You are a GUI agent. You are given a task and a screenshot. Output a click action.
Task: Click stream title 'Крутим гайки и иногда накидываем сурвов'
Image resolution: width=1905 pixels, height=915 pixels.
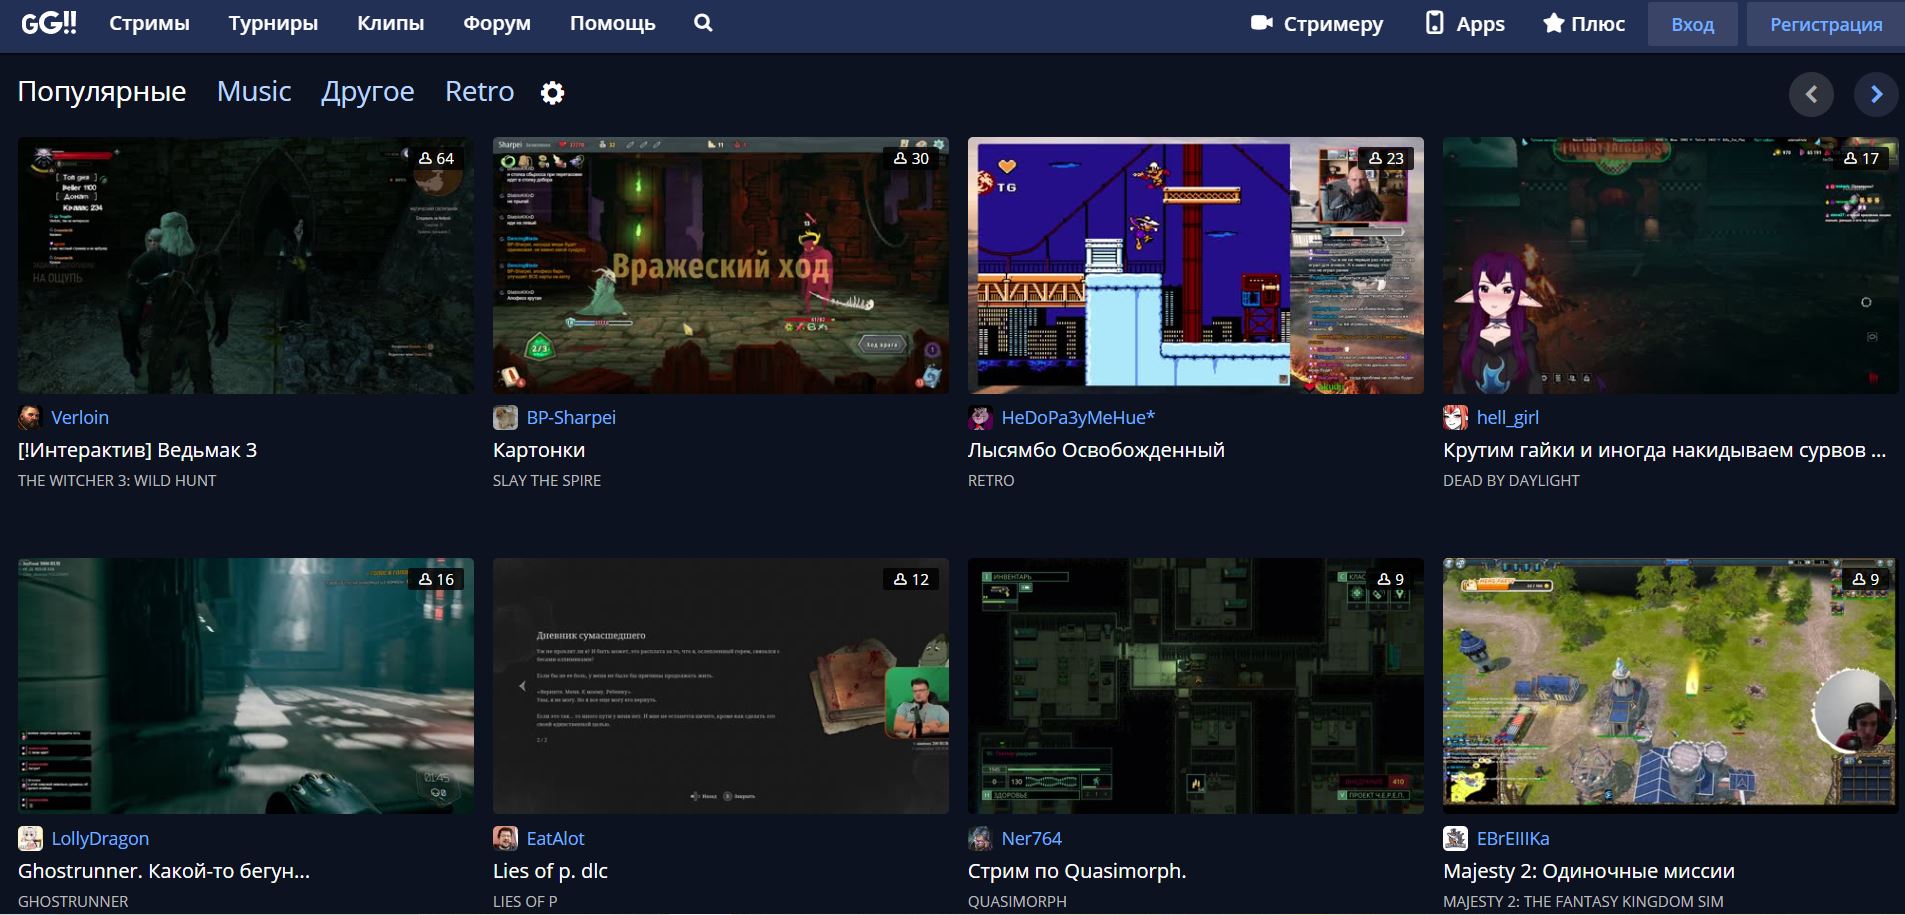1664,450
